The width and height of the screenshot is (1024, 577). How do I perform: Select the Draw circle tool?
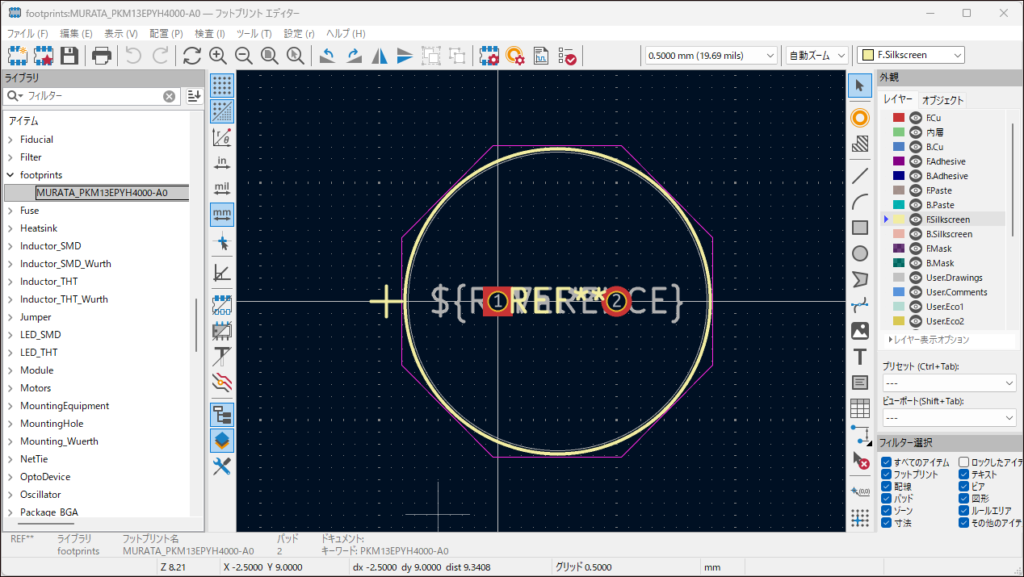[x=859, y=253]
